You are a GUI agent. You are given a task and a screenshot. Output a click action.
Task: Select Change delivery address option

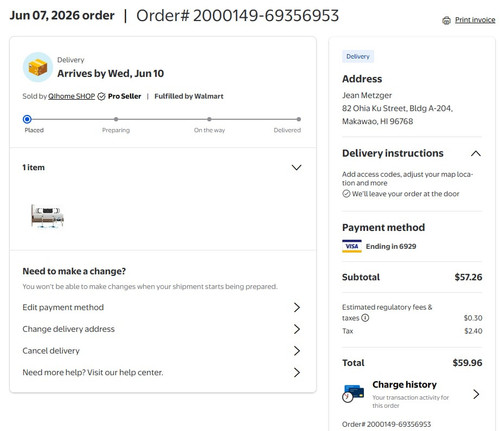click(162, 329)
